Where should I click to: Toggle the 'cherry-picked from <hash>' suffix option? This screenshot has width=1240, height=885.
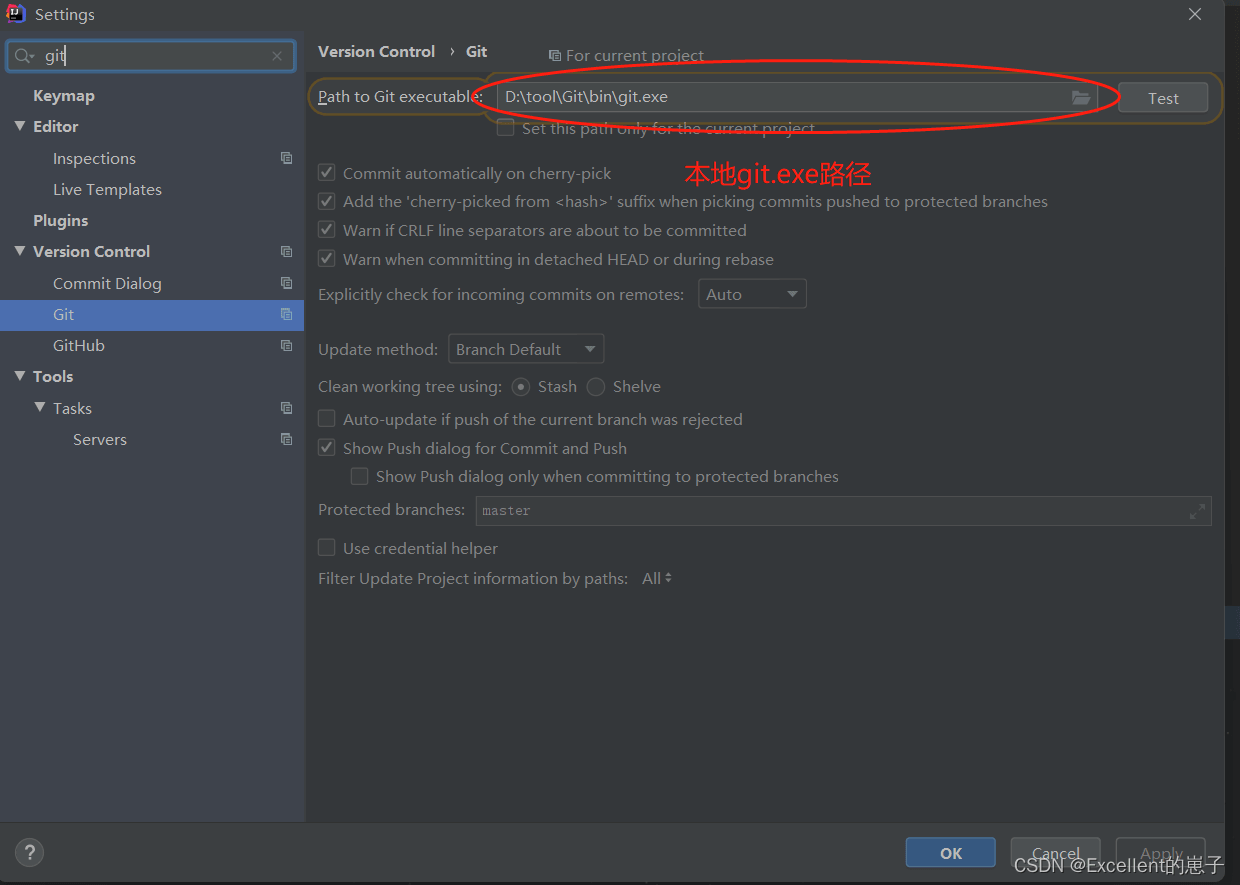326,201
